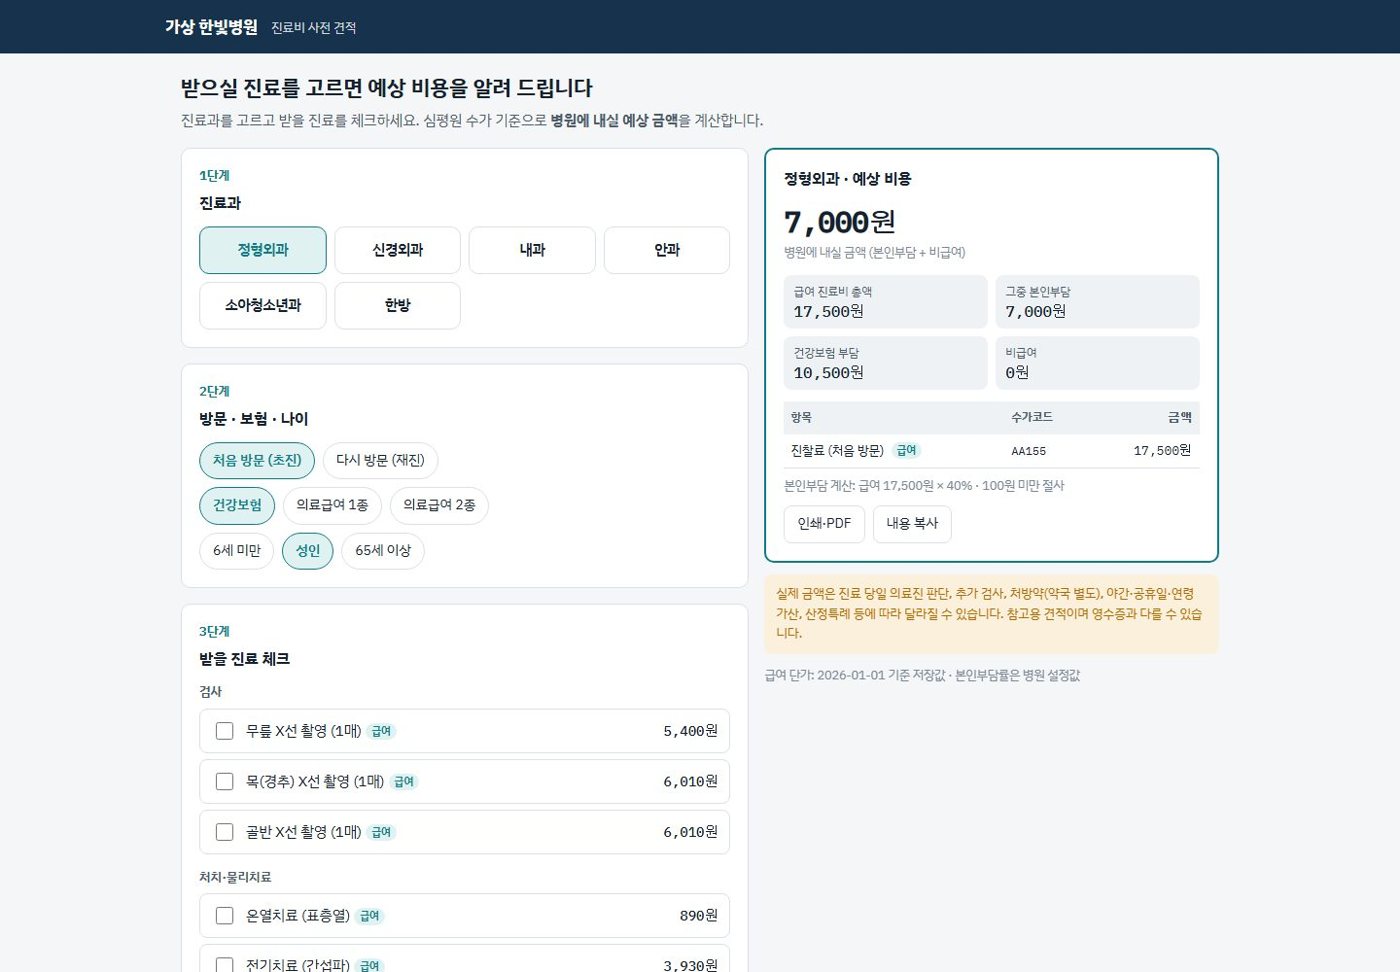Click the 내용 복사 button

[x=912, y=524]
